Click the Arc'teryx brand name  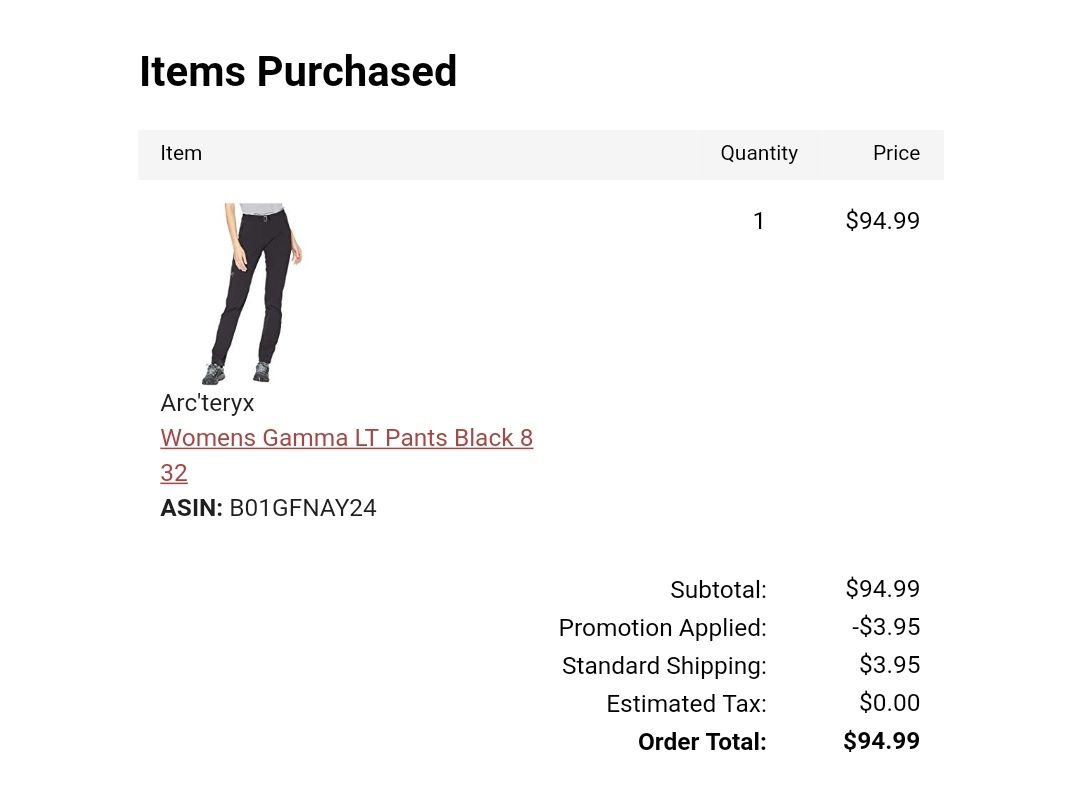pos(207,403)
